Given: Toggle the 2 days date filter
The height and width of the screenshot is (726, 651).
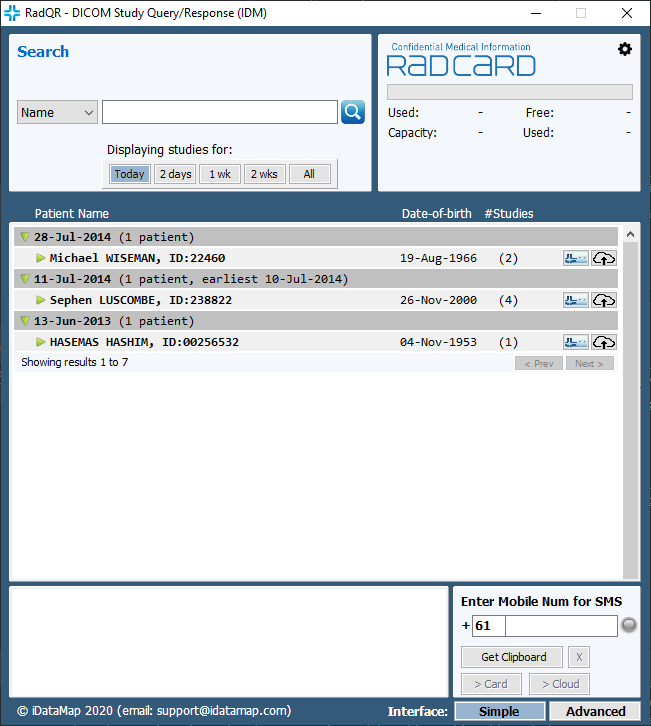Looking at the screenshot, I should click(x=175, y=174).
